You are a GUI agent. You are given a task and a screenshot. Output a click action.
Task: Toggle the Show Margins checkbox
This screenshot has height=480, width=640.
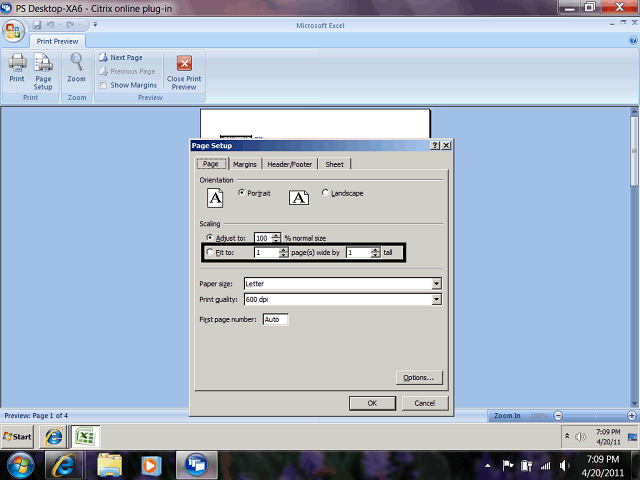103,85
